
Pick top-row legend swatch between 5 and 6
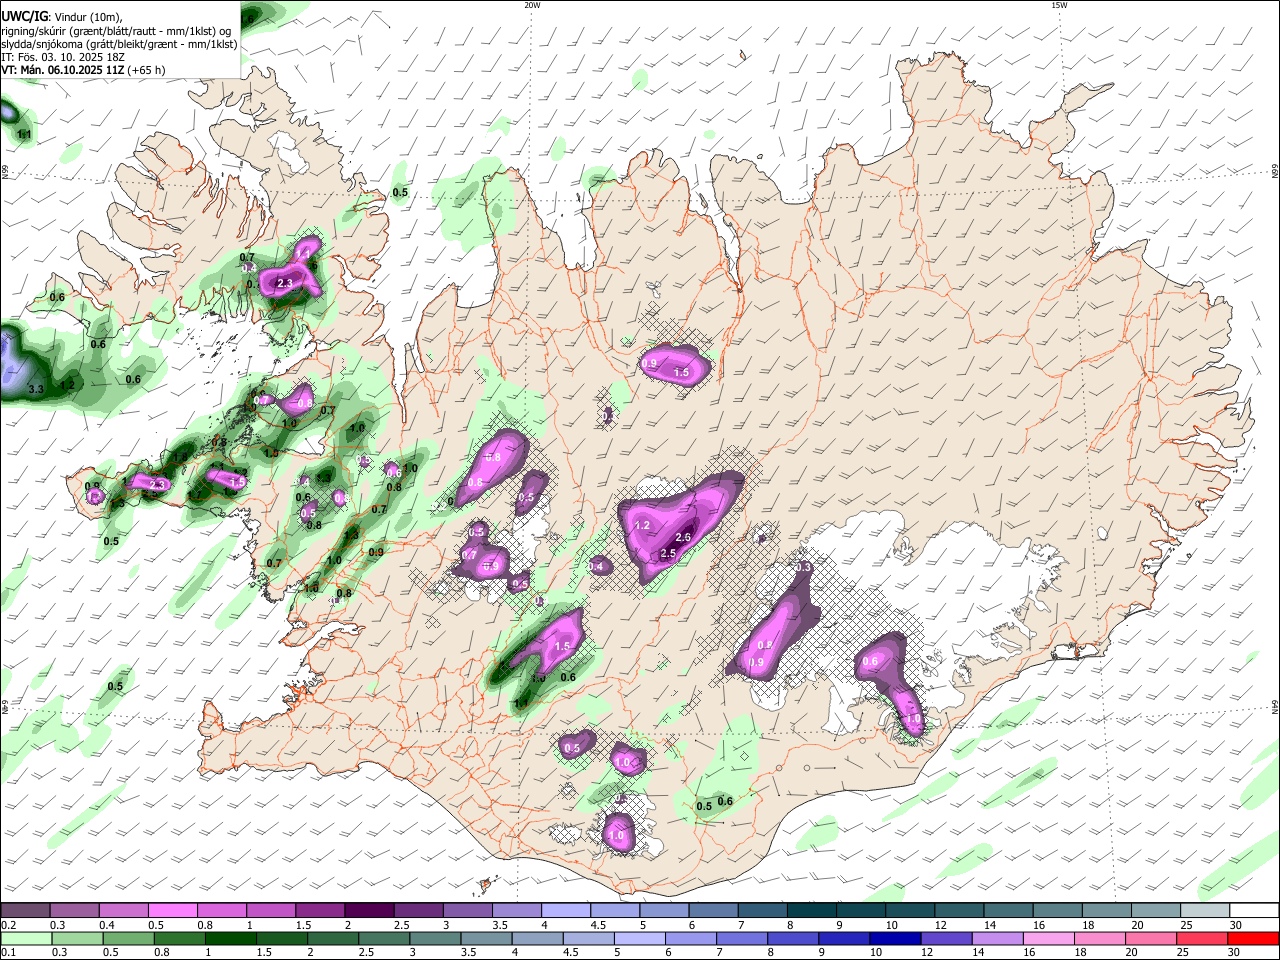click(x=664, y=911)
